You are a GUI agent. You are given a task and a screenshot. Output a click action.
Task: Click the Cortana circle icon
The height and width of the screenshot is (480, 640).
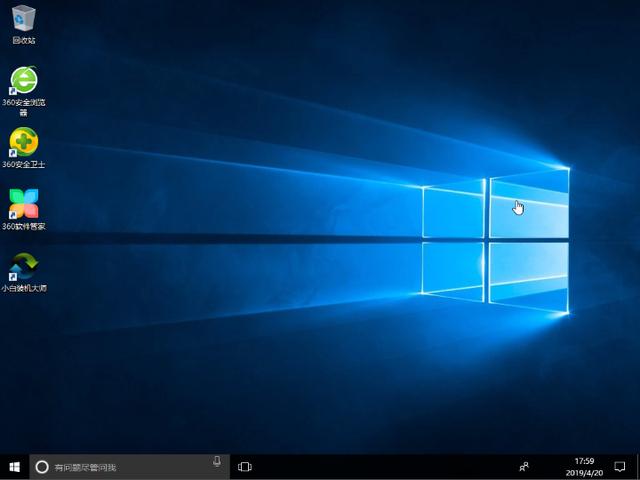click(42, 467)
